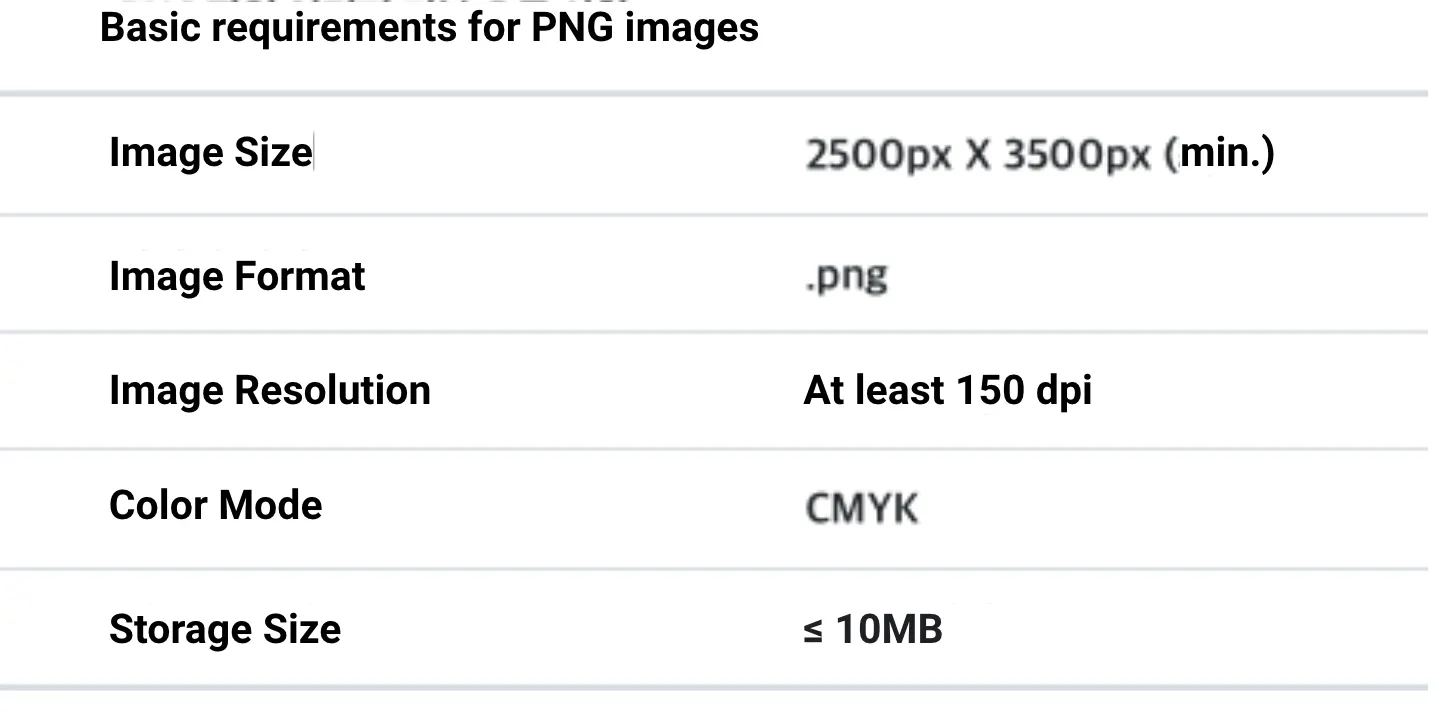Select the 'Storage Size' label

pyautogui.click(x=225, y=630)
